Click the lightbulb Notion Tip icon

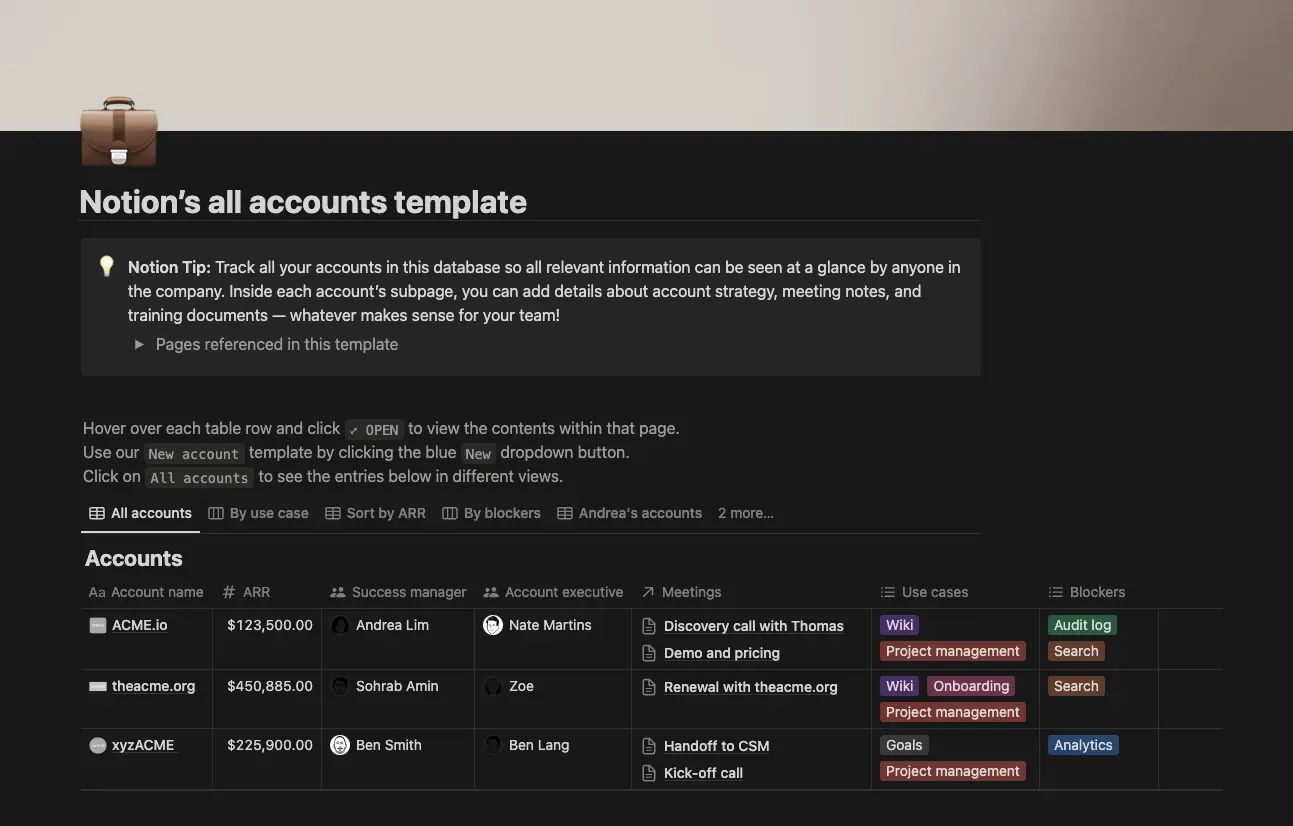107,266
